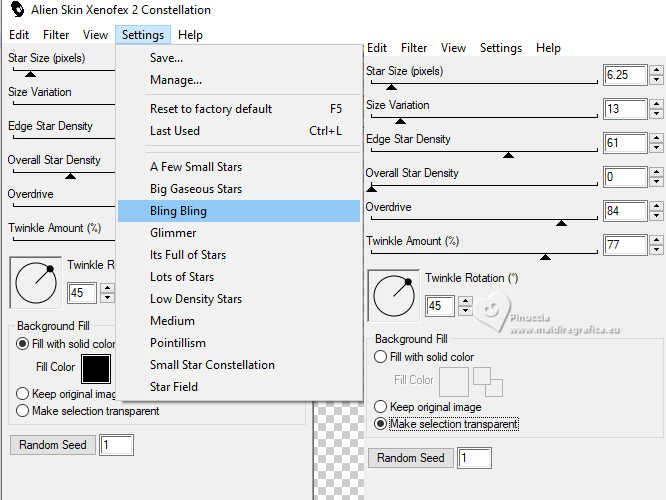Screen dimensions: 666x500
Task: Click Star Size slider handle in left window
Action: pyautogui.click(x=30, y=74)
